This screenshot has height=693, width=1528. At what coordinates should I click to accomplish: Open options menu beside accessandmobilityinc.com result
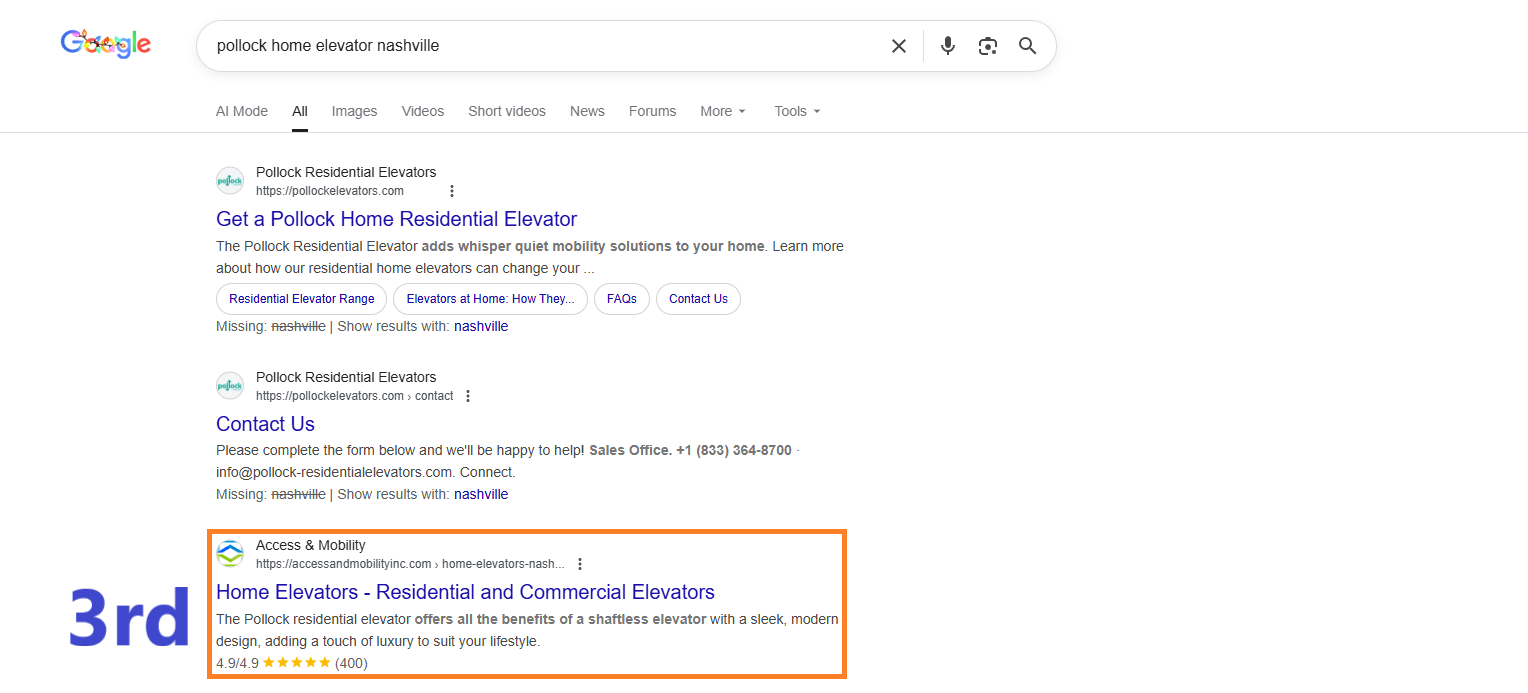pyautogui.click(x=580, y=564)
